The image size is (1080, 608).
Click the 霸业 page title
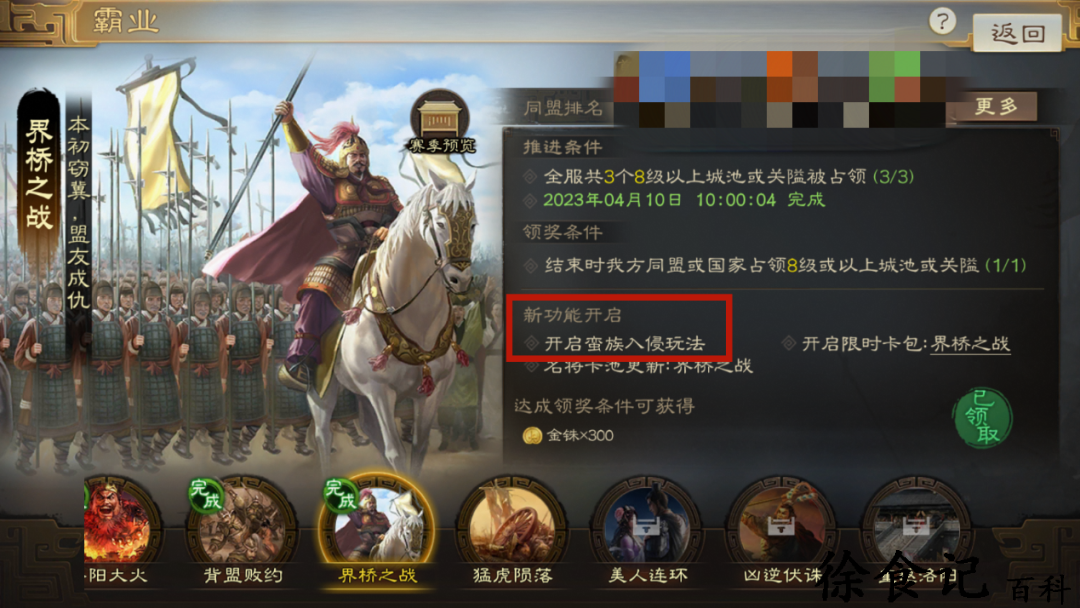125,21
